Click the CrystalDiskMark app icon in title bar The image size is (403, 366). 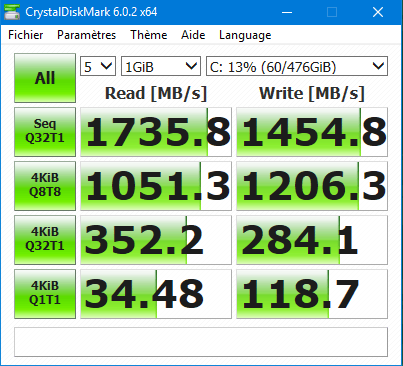[x=12, y=12]
